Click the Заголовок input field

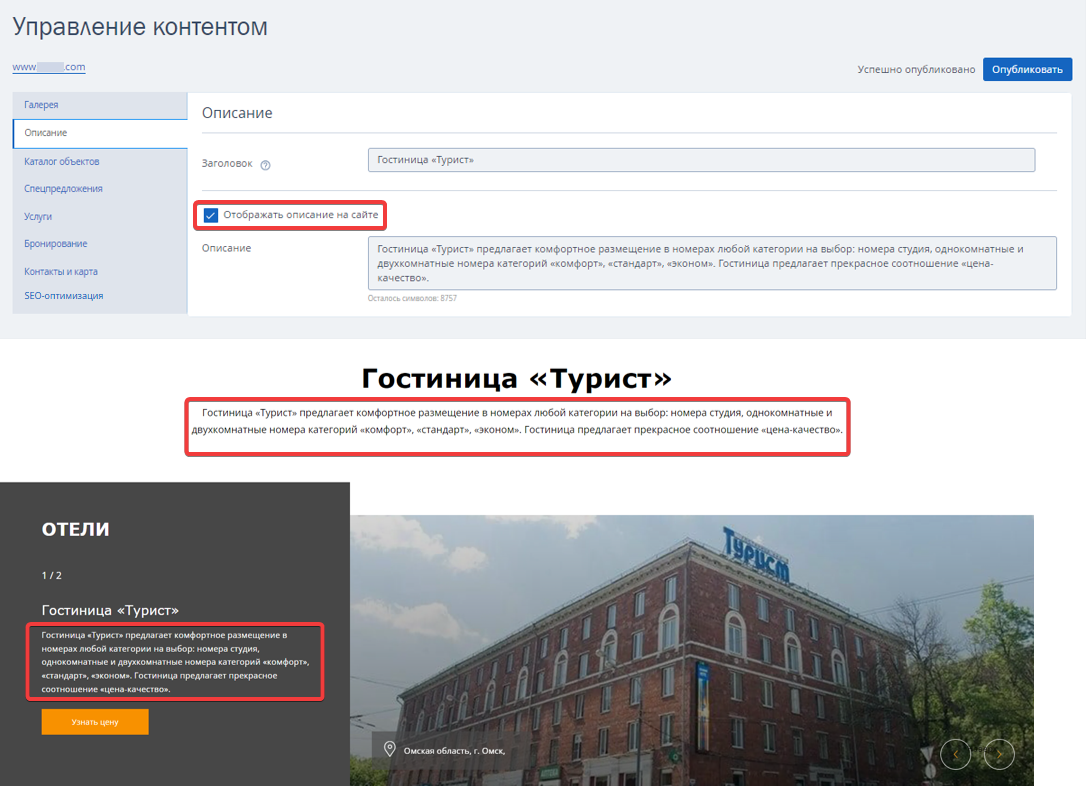point(701,160)
